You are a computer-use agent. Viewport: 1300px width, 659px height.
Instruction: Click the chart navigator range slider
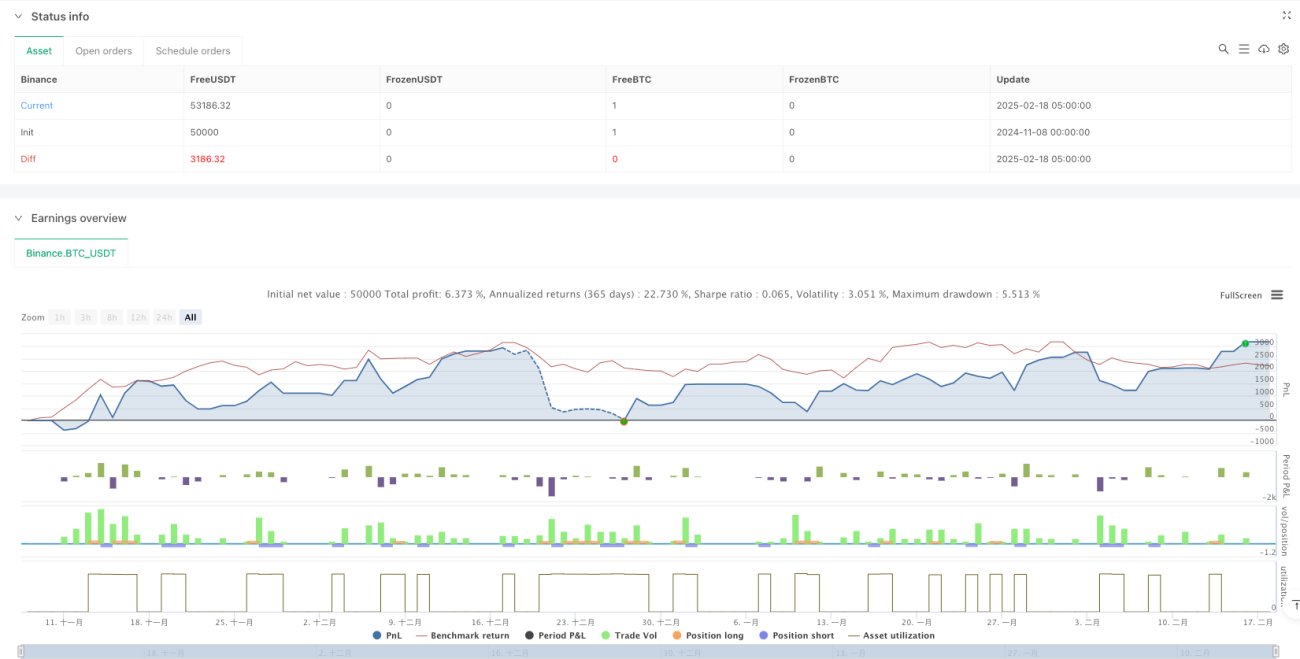pyautogui.click(x=650, y=652)
